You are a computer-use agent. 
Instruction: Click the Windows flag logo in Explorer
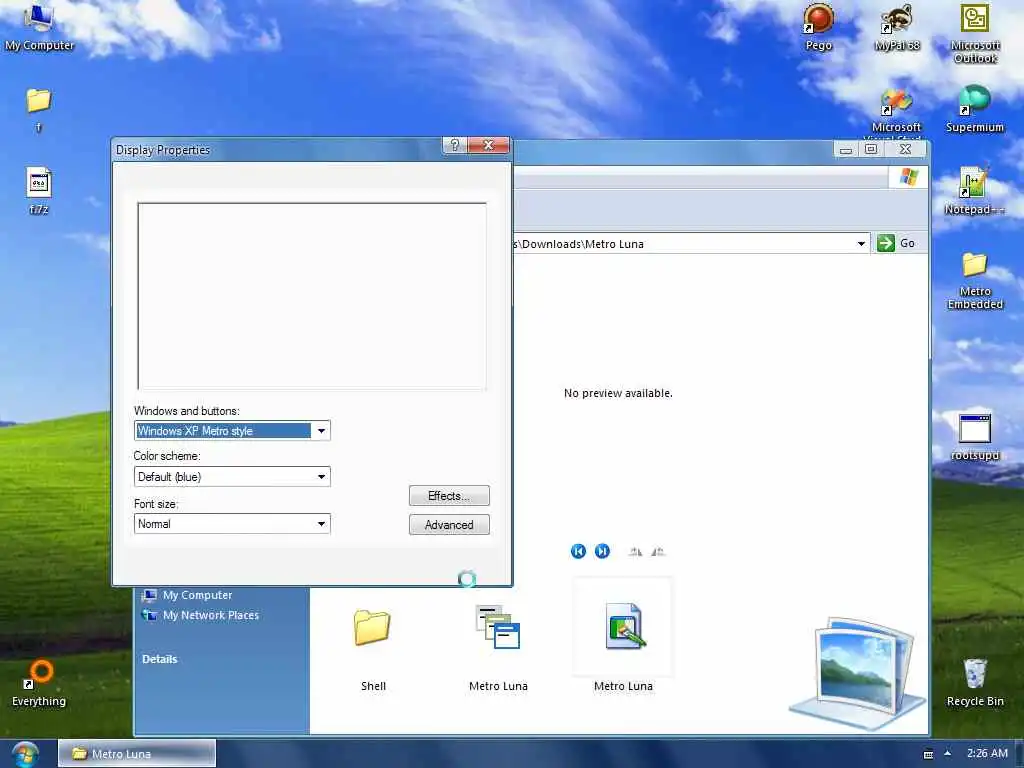tap(908, 176)
